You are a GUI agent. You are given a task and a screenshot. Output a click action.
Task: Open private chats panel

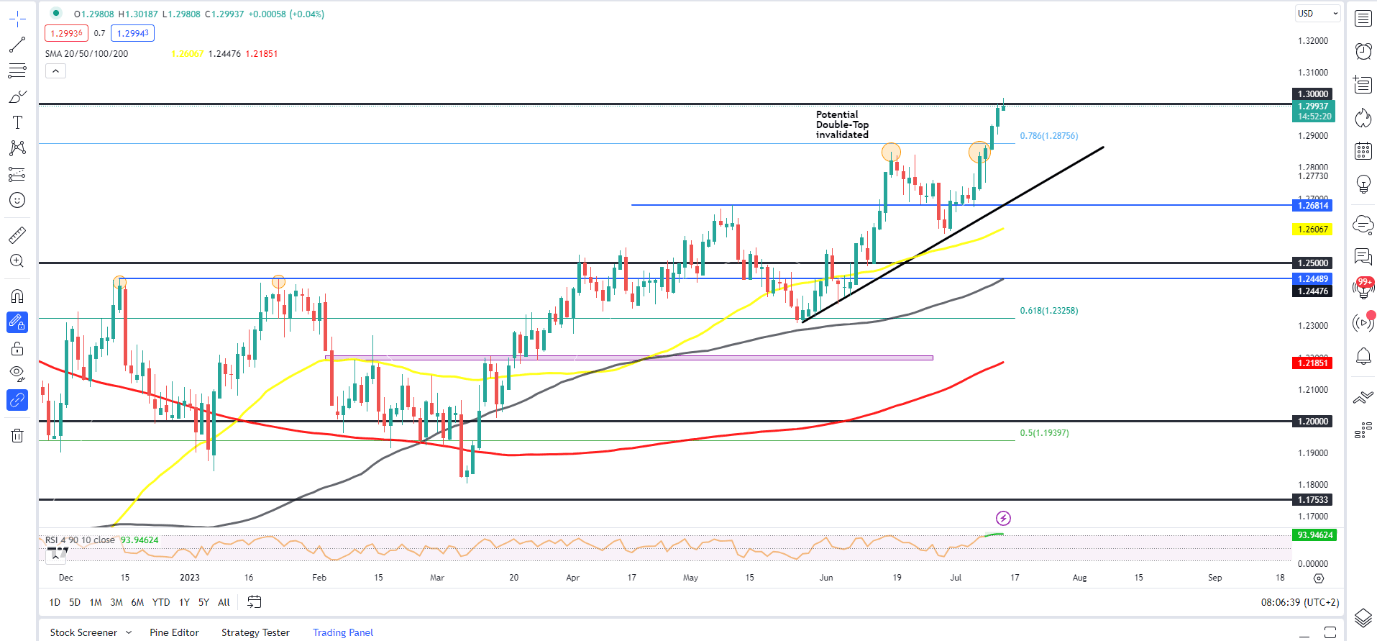pyautogui.click(x=1362, y=257)
